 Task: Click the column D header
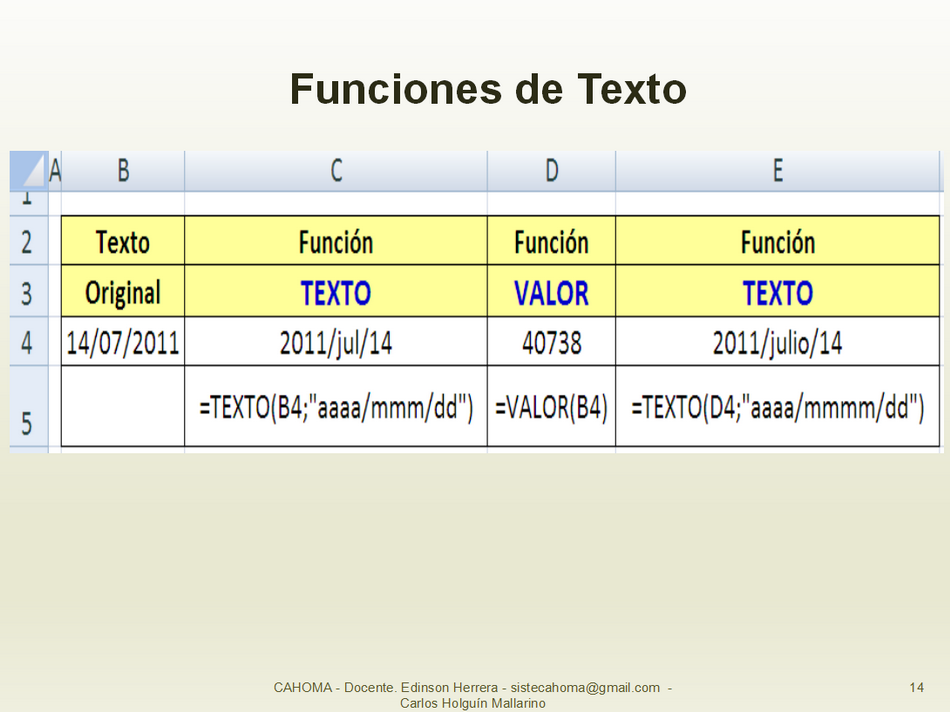coord(551,171)
